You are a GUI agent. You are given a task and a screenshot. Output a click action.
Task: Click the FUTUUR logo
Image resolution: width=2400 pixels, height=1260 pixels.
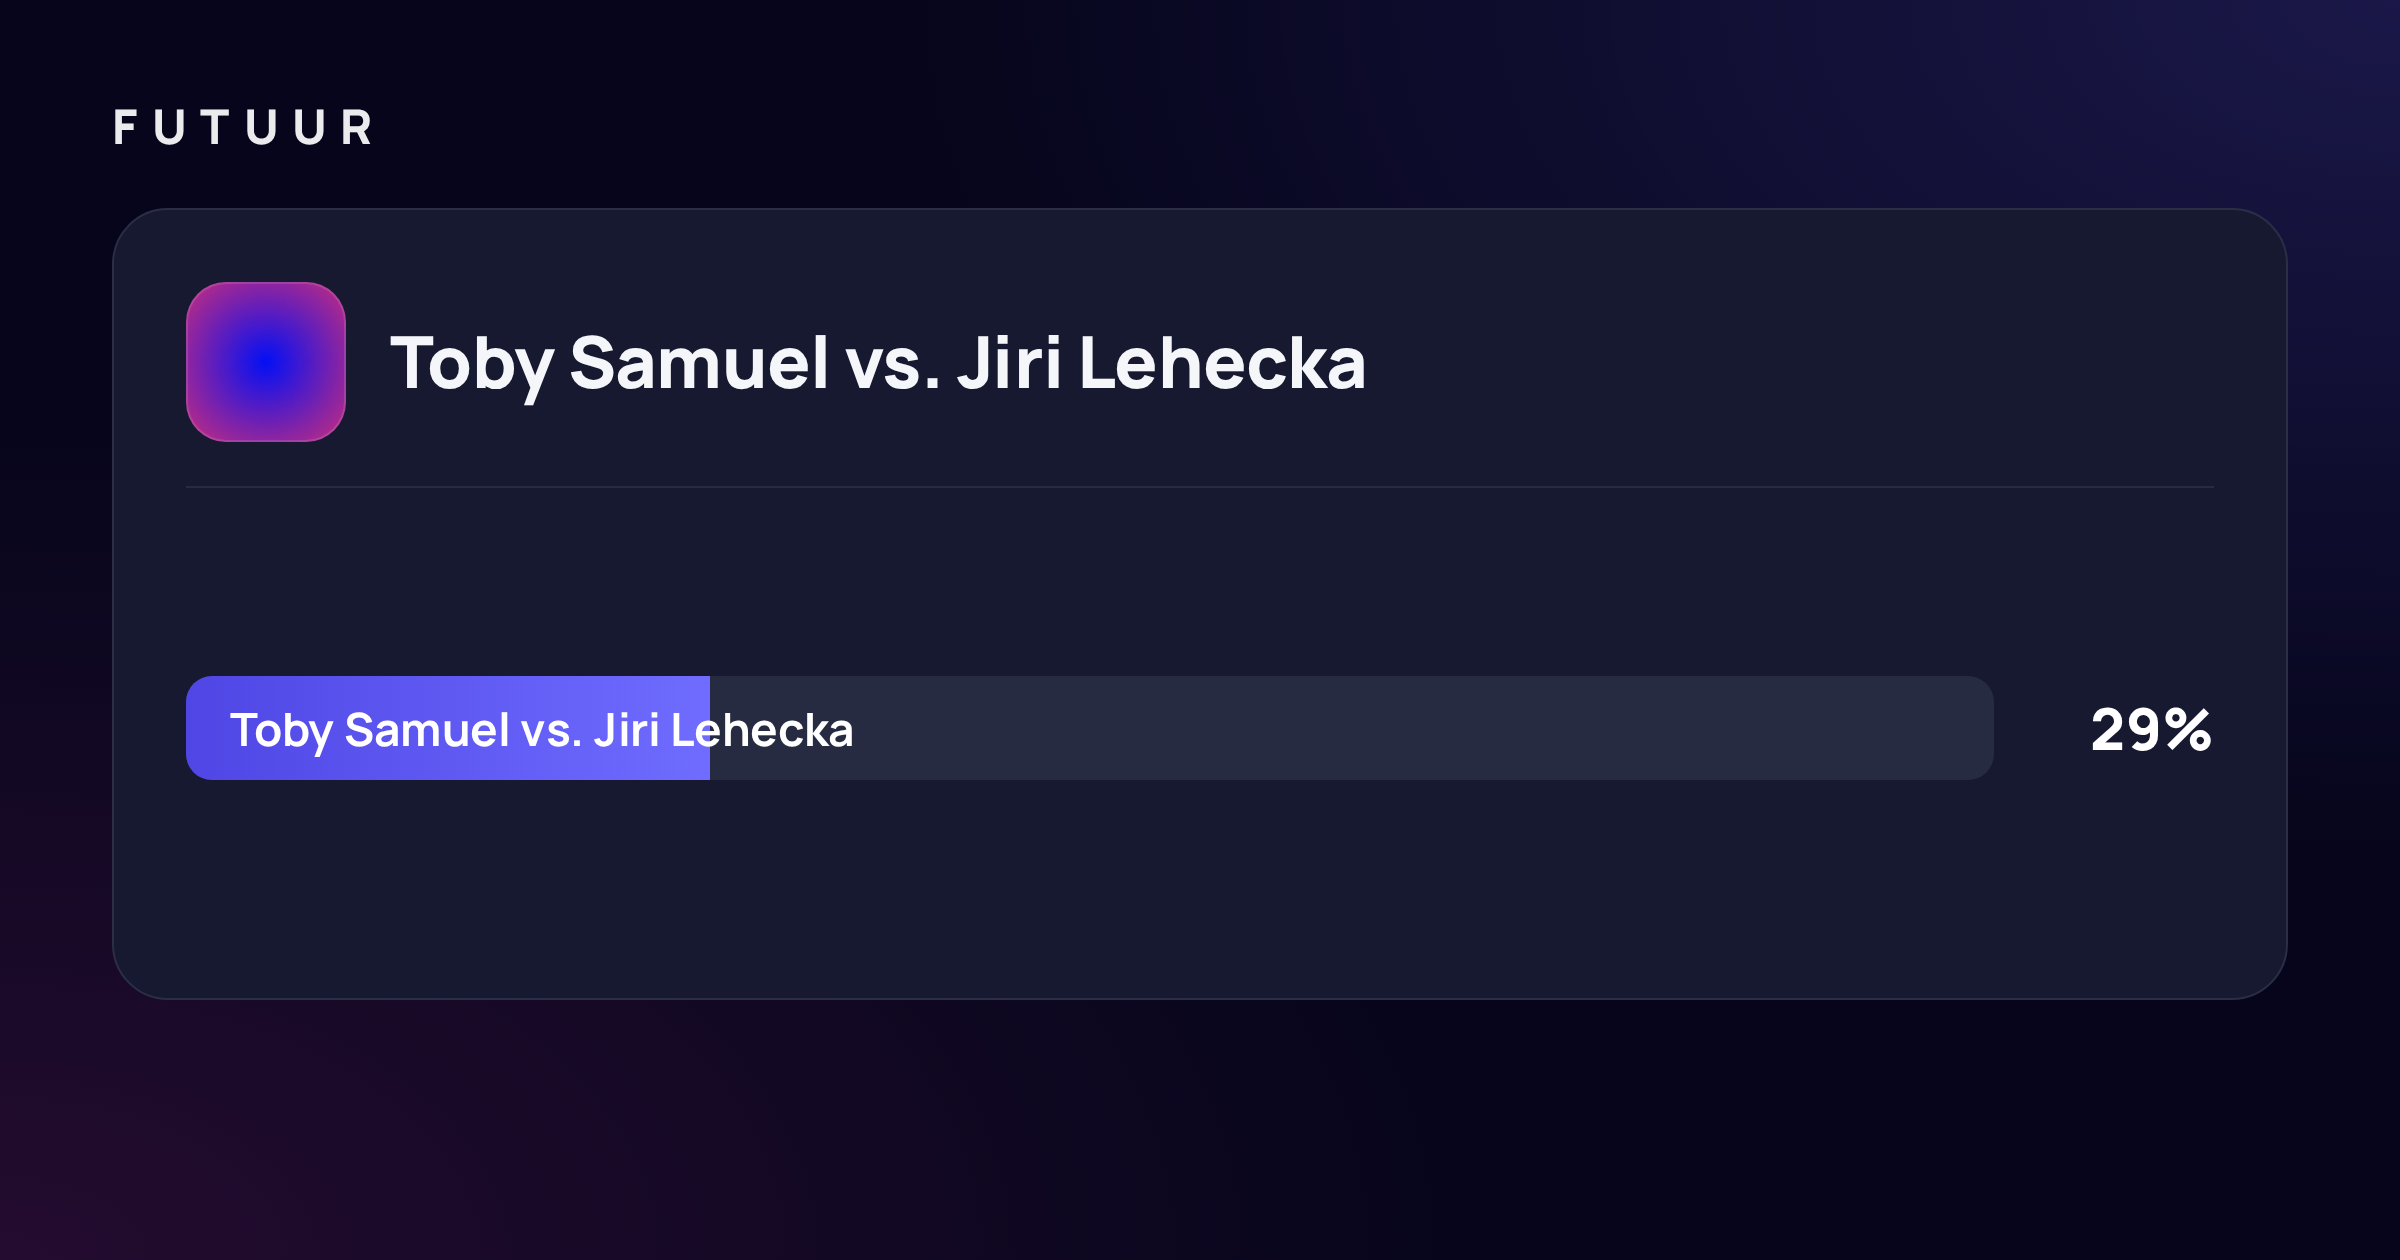pyautogui.click(x=243, y=128)
